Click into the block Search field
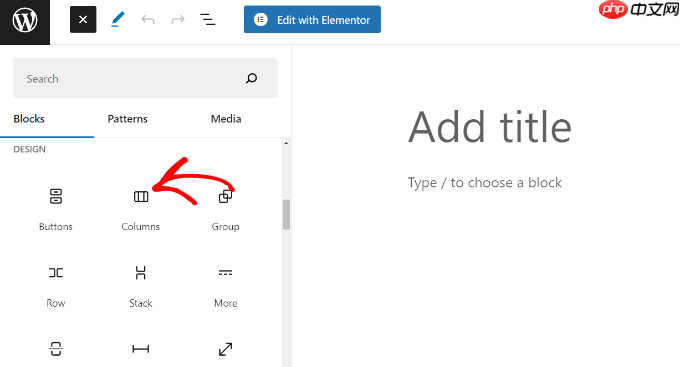Image resolution: width=680 pixels, height=367 pixels. coord(145,78)
